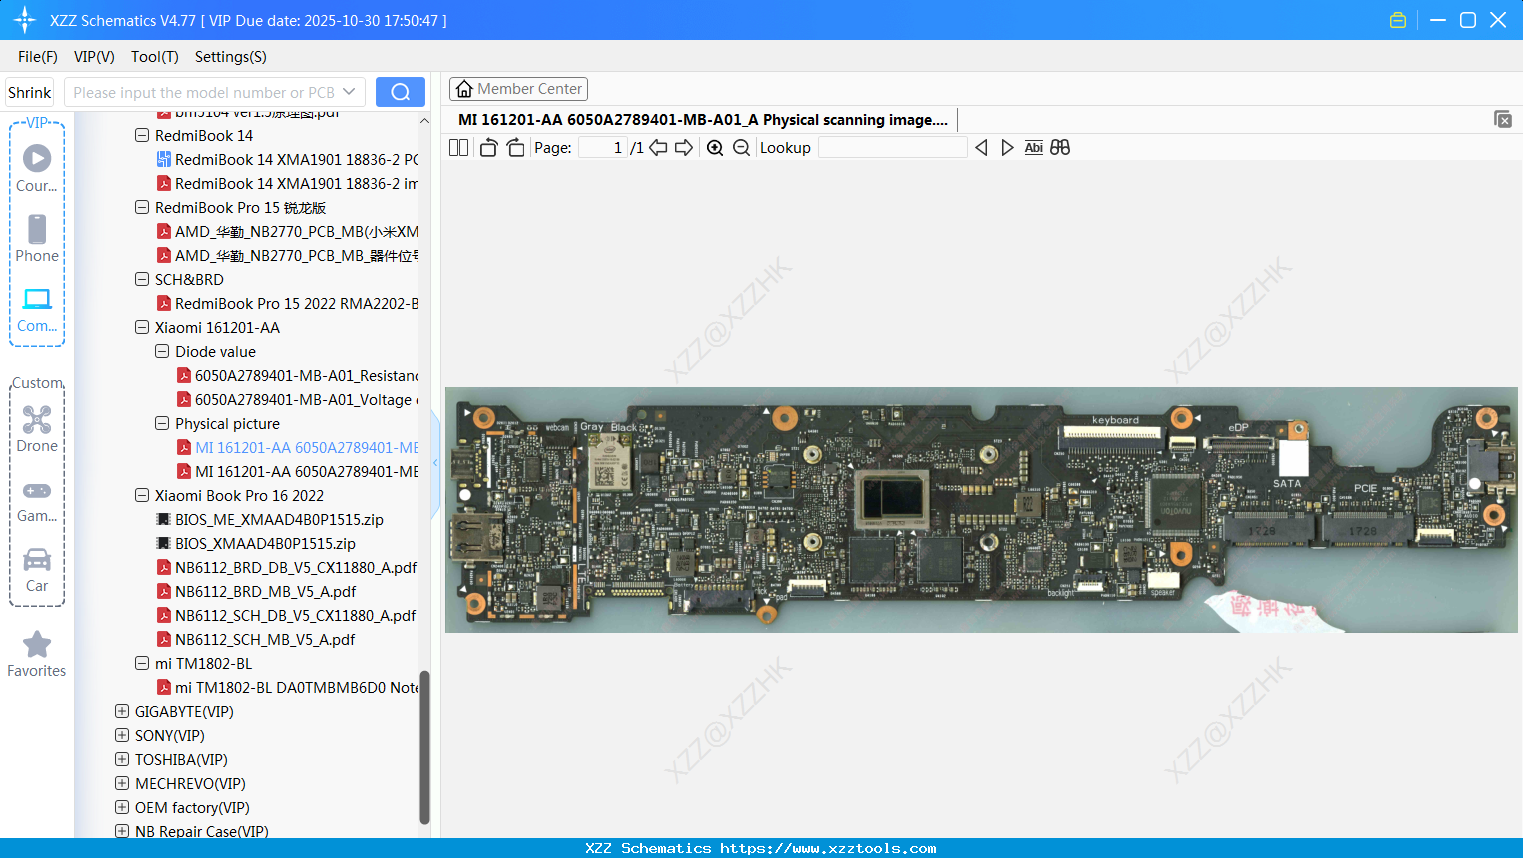Viewport: 1523px width, 858px height.
Task: Expand the MECHREVO(VIP) folder
Action: coord(122,783)
